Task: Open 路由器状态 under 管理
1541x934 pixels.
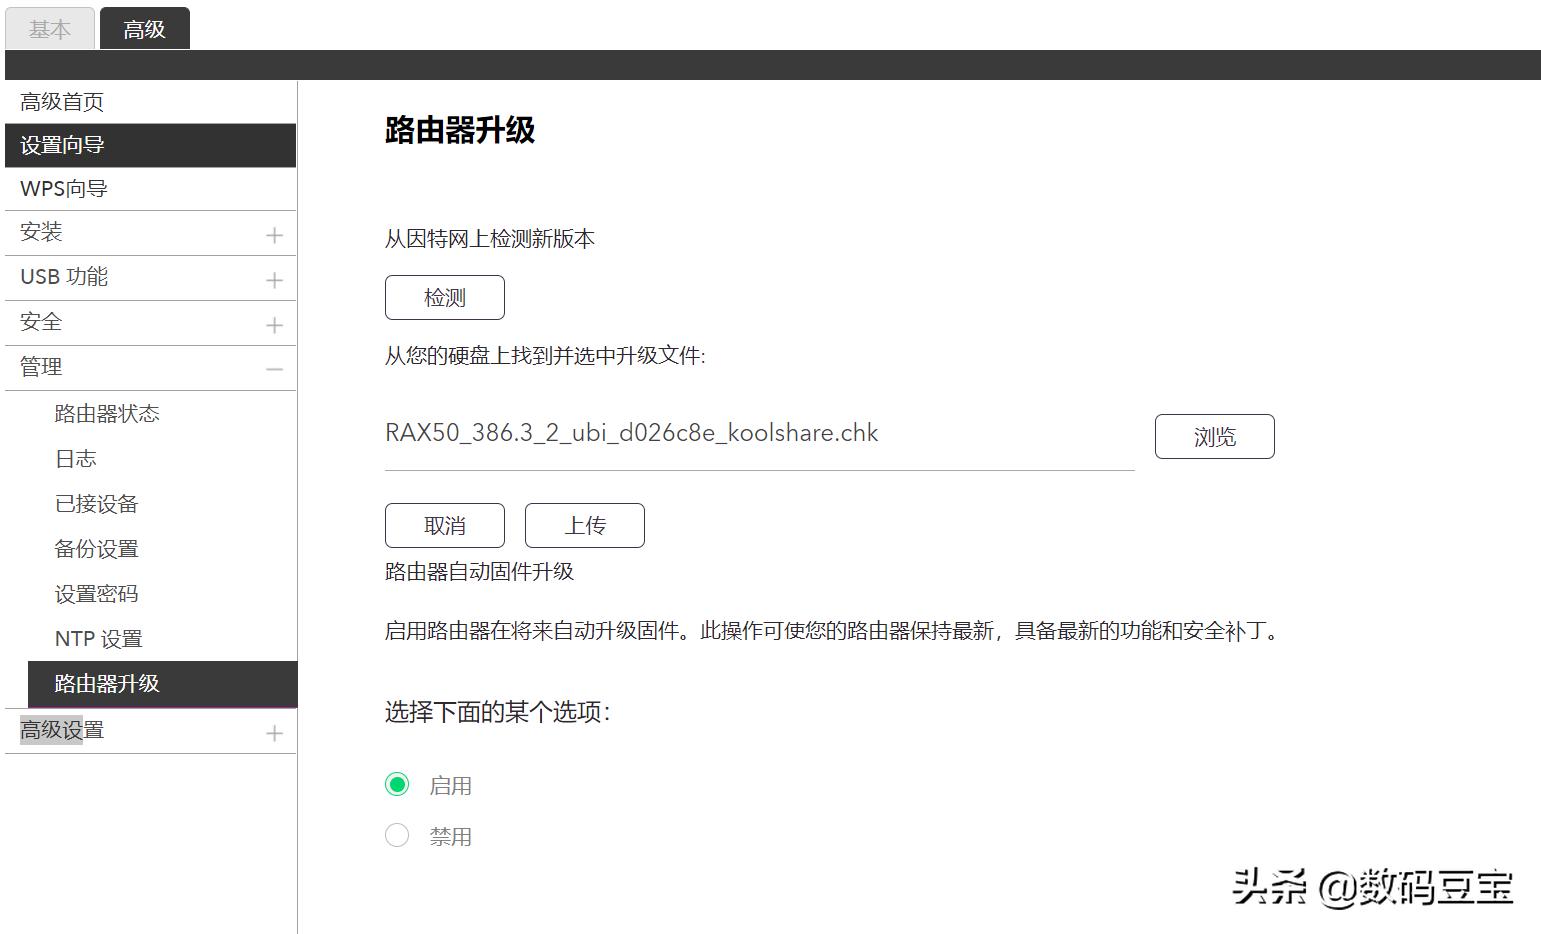Action: [x=105, y=412]
